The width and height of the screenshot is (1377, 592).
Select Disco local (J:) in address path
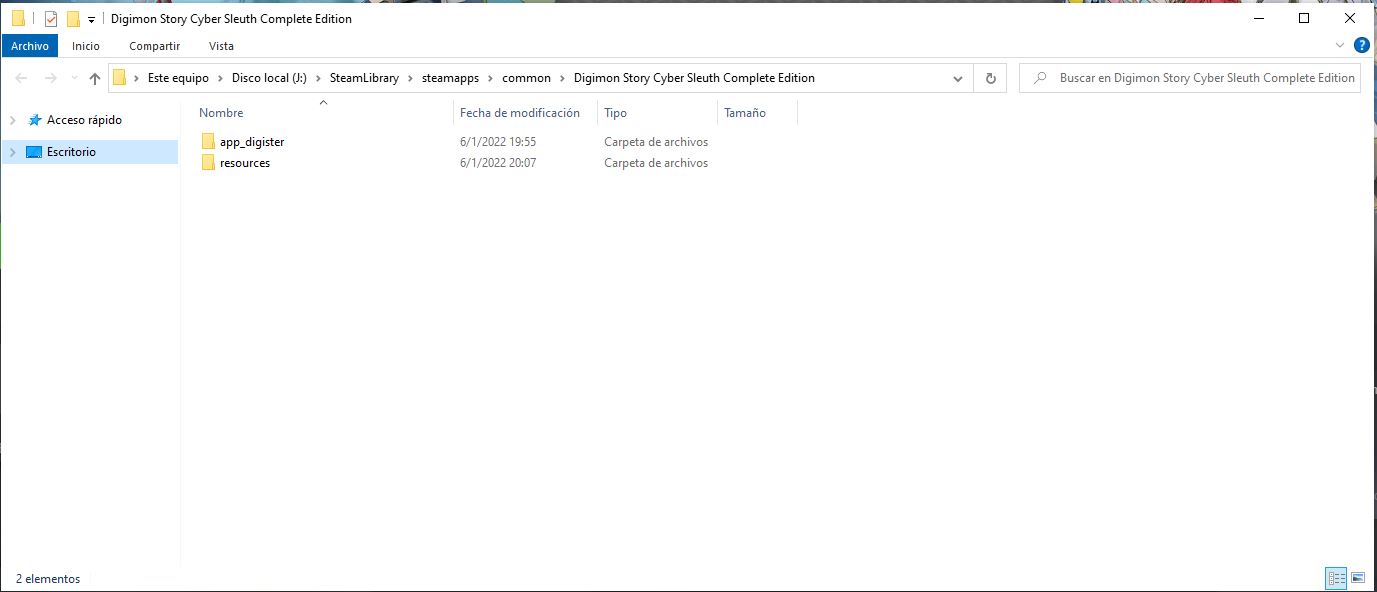[269, 78]
